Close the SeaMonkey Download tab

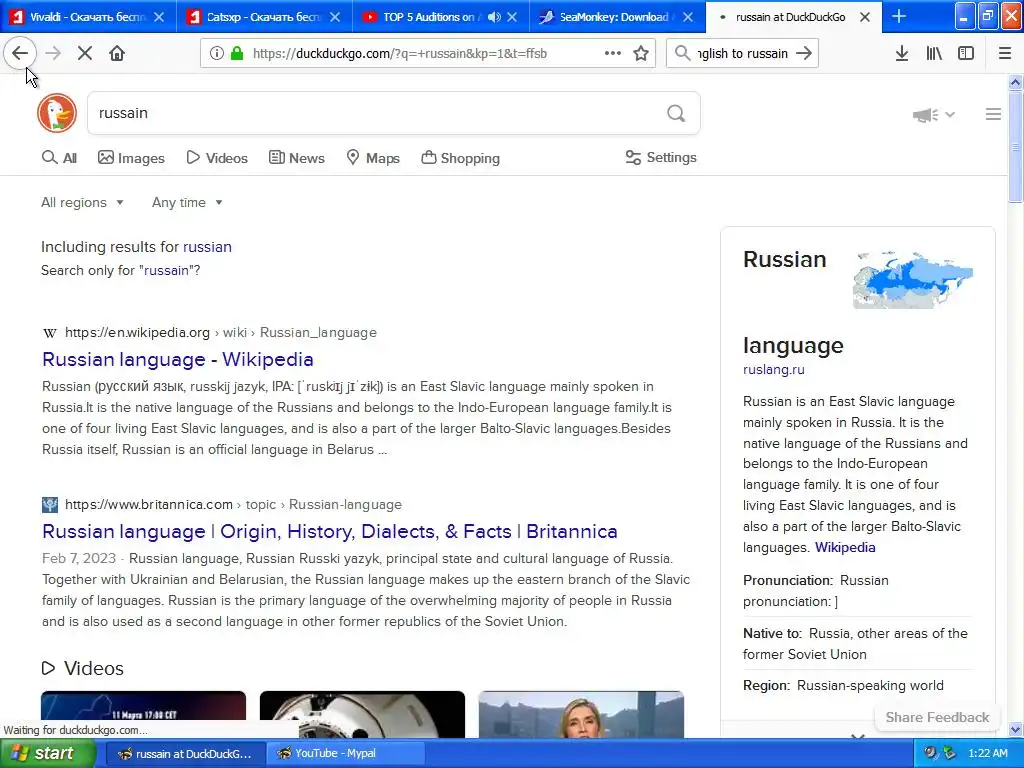point(688,17)
